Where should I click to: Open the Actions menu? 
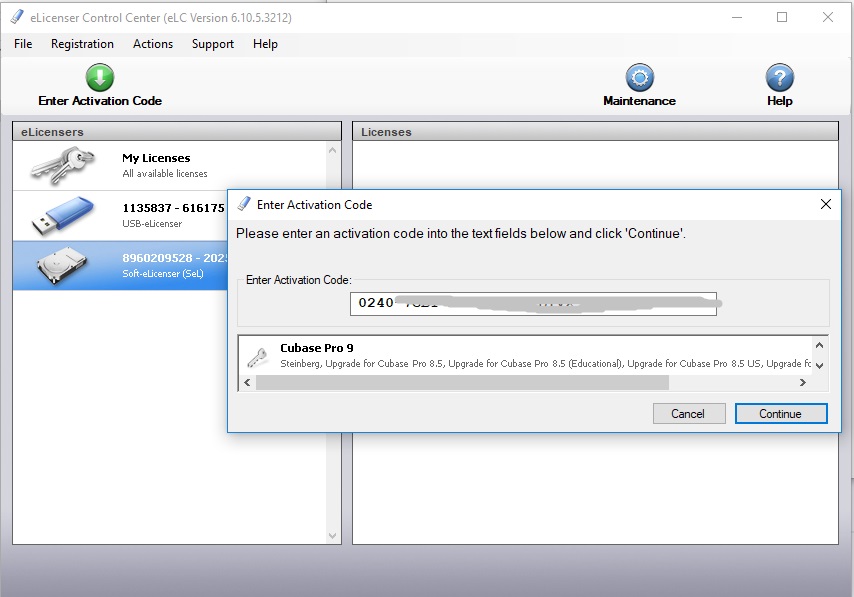(153, 44)
